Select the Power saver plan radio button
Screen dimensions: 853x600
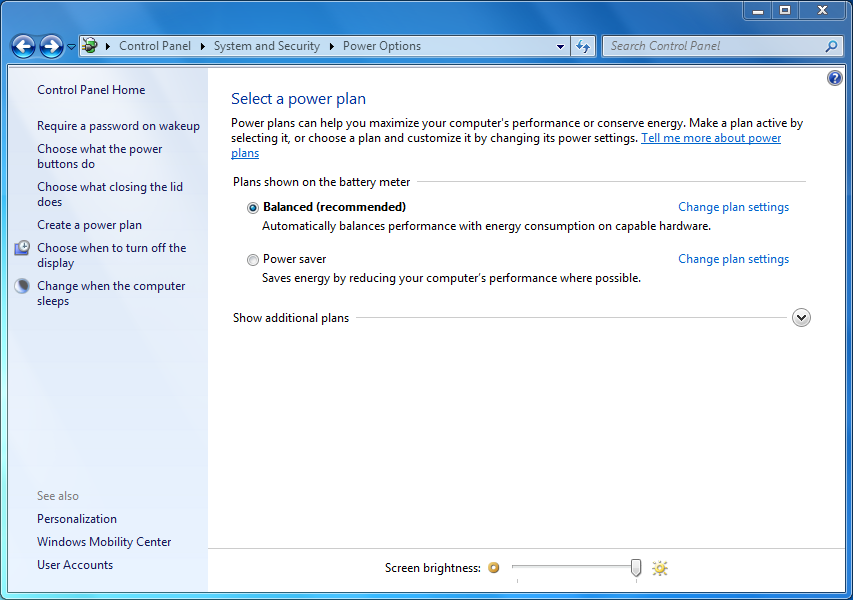252,260
